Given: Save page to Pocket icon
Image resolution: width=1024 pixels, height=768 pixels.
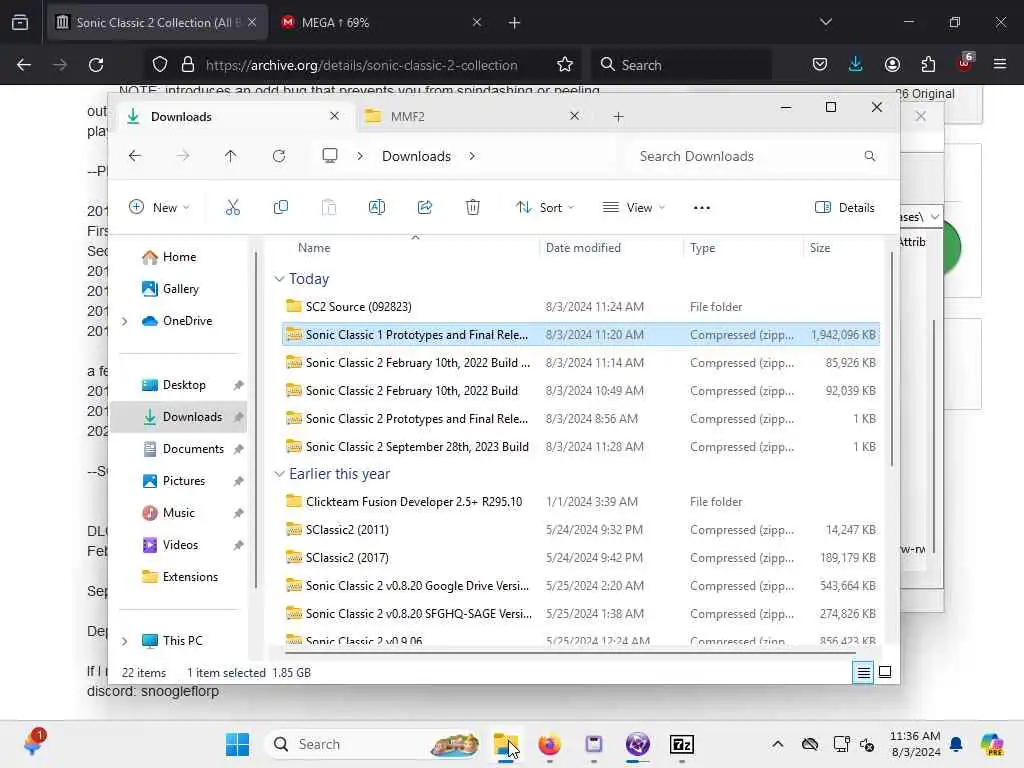Looking at the screenshot, I should coord(820,65).
